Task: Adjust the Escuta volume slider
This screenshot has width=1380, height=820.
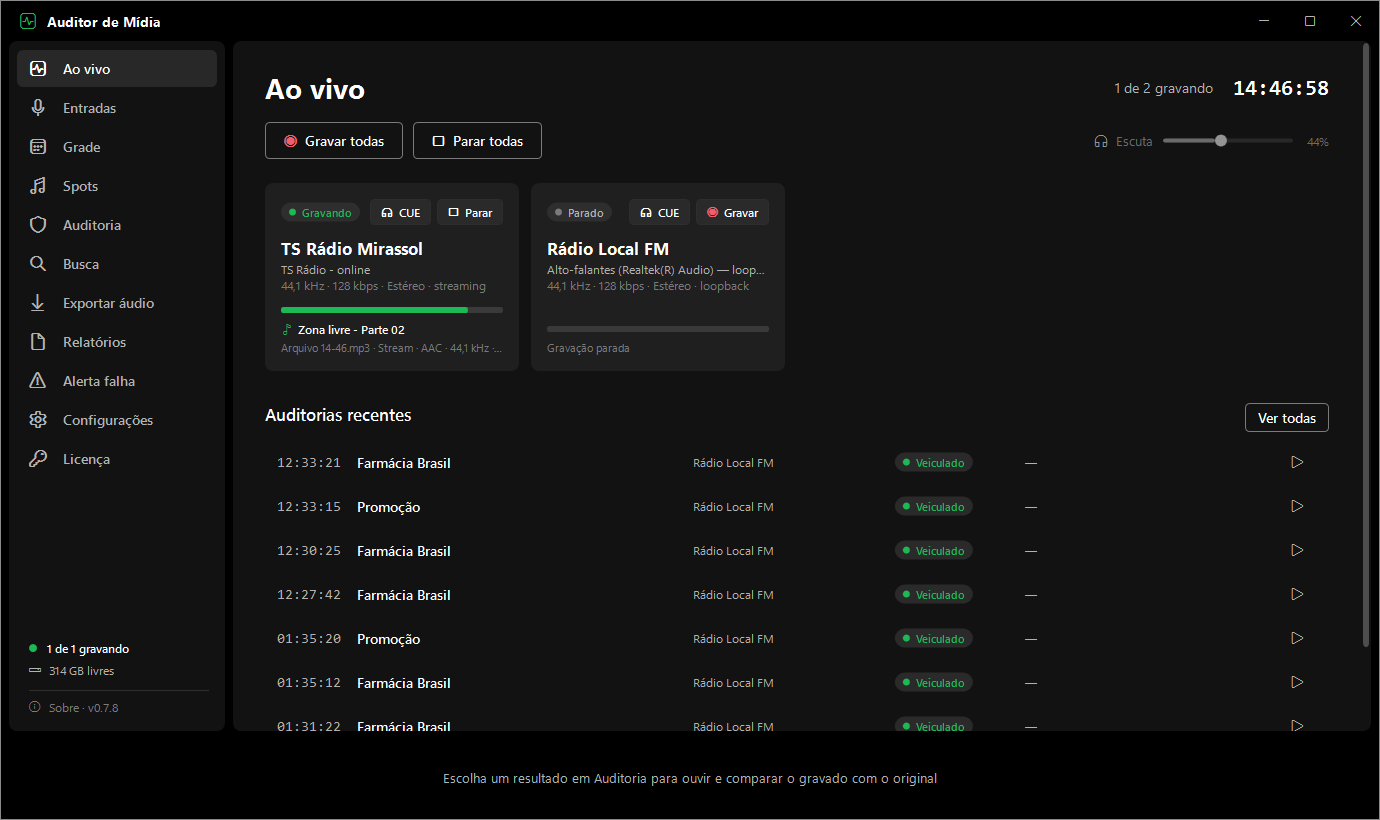Action: click(1228, 141)
